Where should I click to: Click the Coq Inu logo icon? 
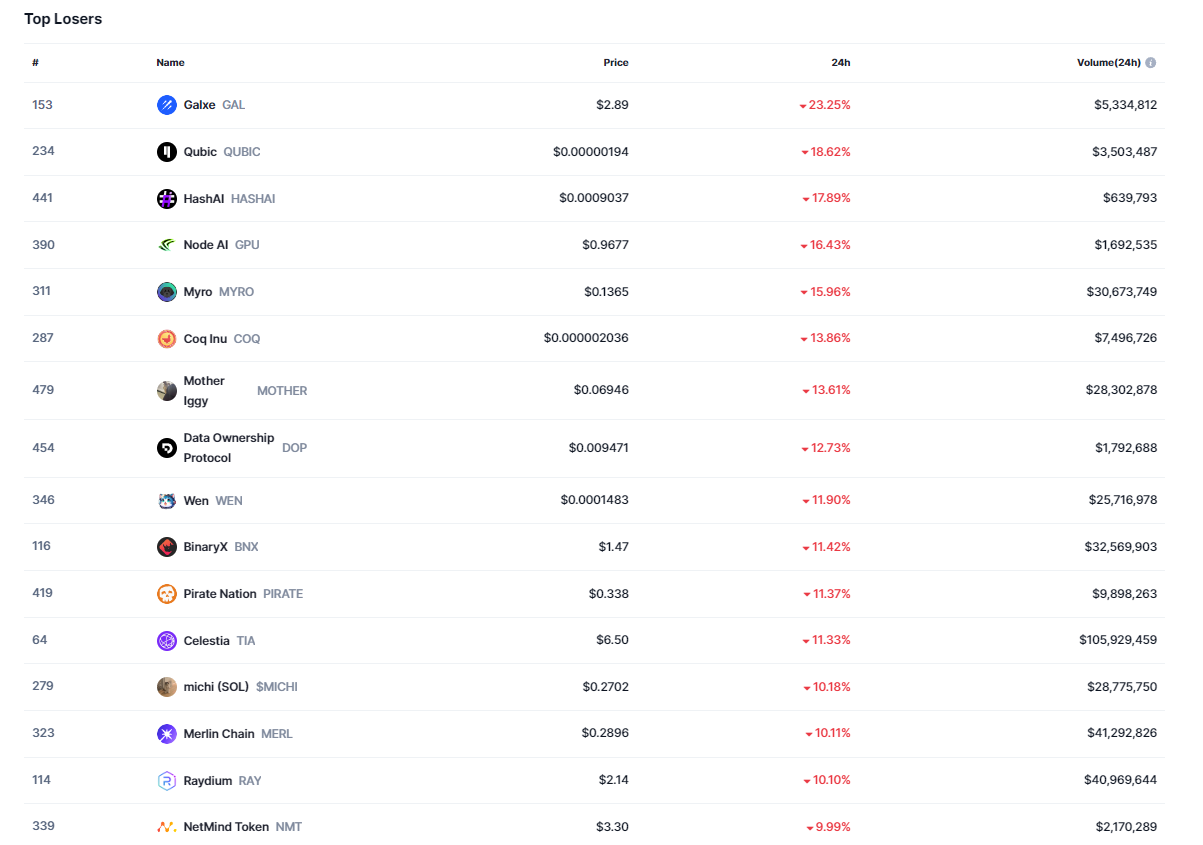tap(167, 339)
